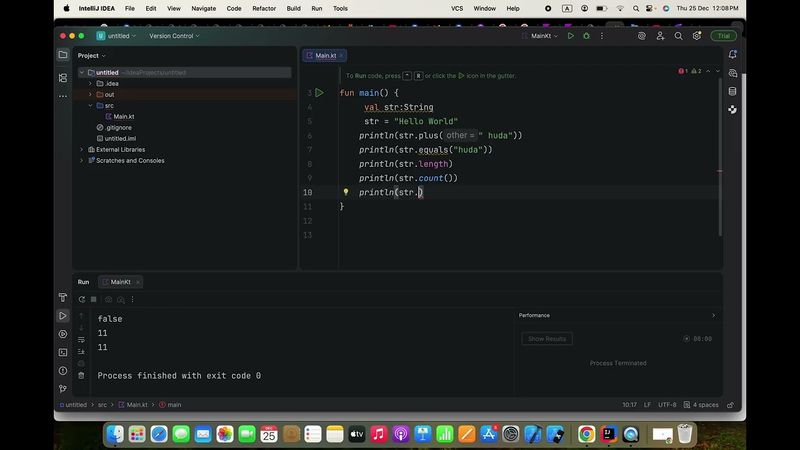
Task: Click the run gutter icon beside main()
Action: [319, 92]
